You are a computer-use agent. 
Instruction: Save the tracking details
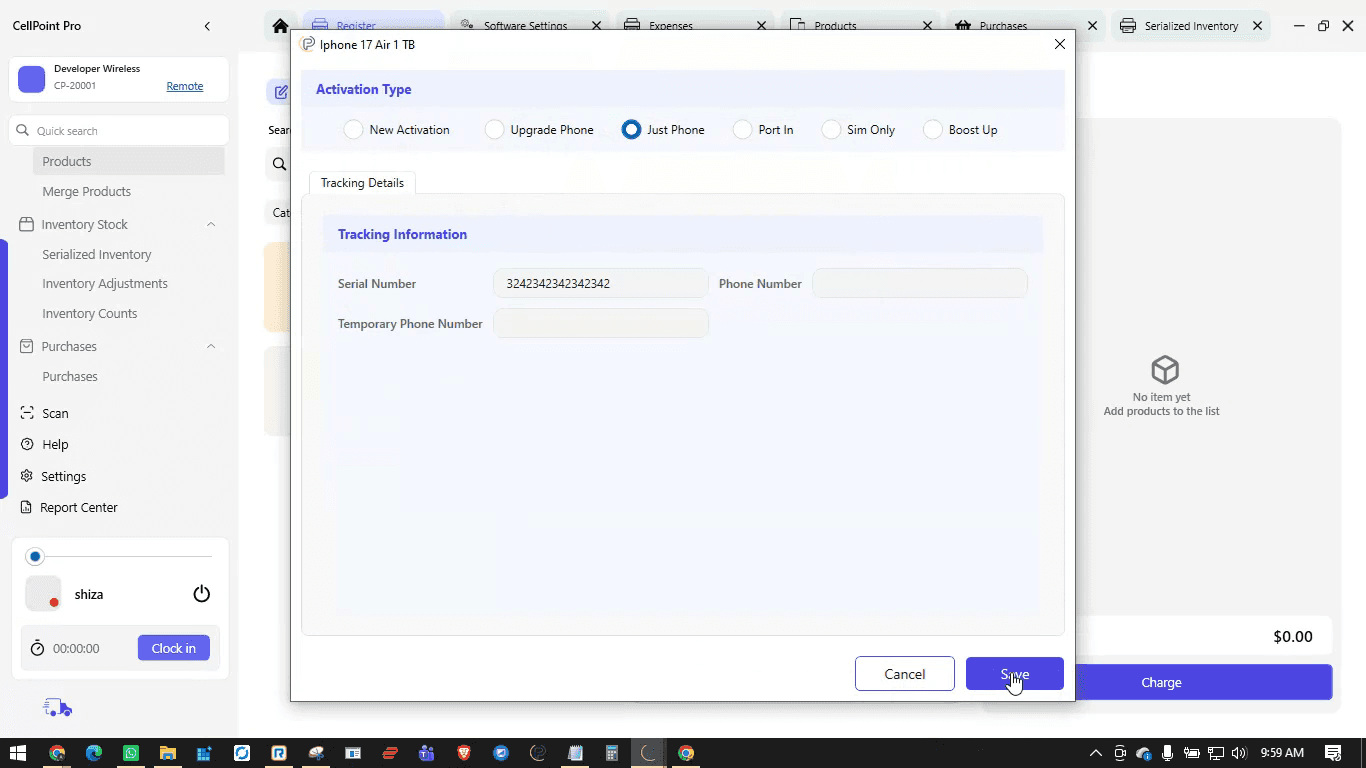tap(1015, 674)
